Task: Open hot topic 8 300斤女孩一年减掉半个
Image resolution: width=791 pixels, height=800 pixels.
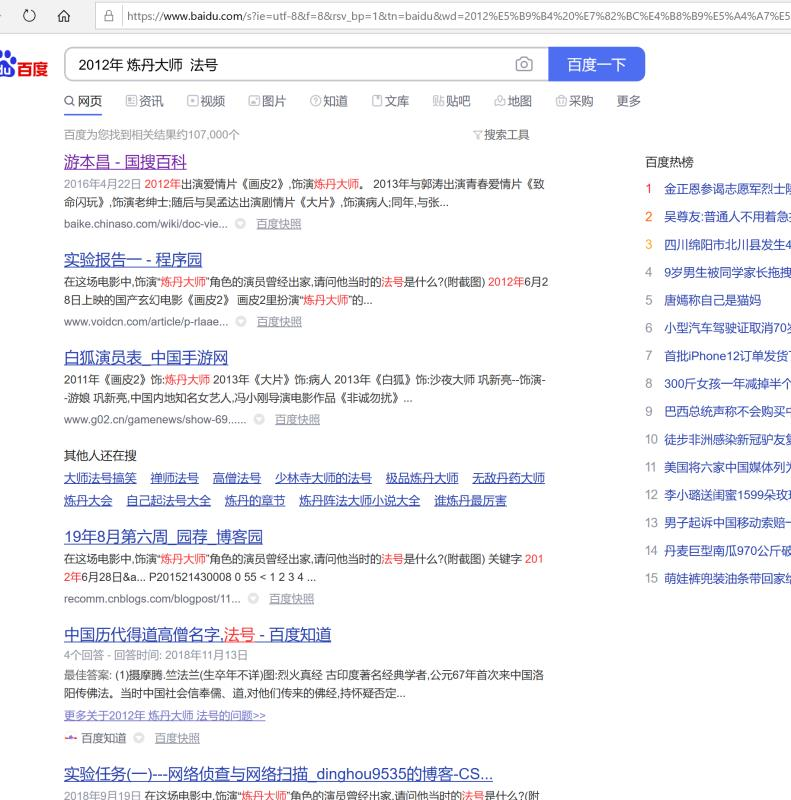Action: [x=727, y=384]
